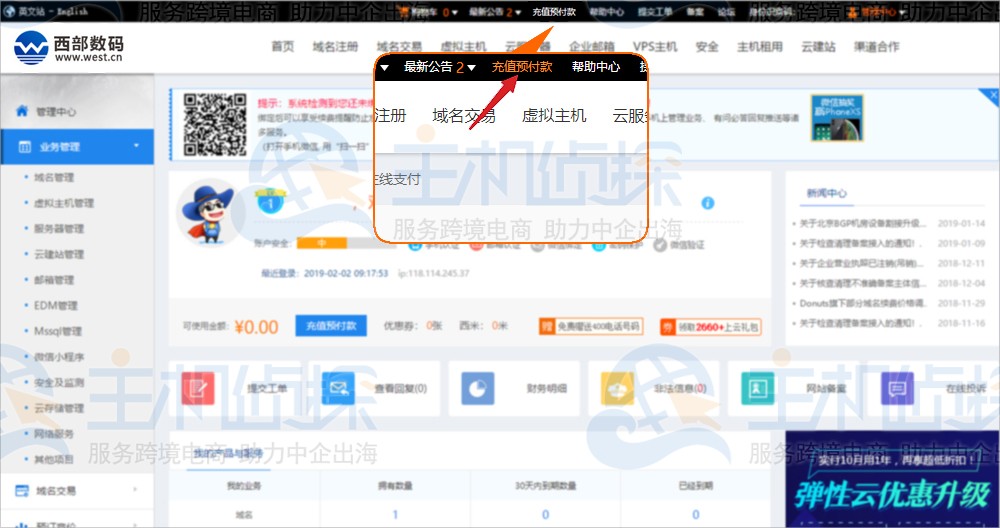The height and width of the screenshot is (528, 1000).
Task: Click the blue 充值预付款 button
Action: [330, 326]
